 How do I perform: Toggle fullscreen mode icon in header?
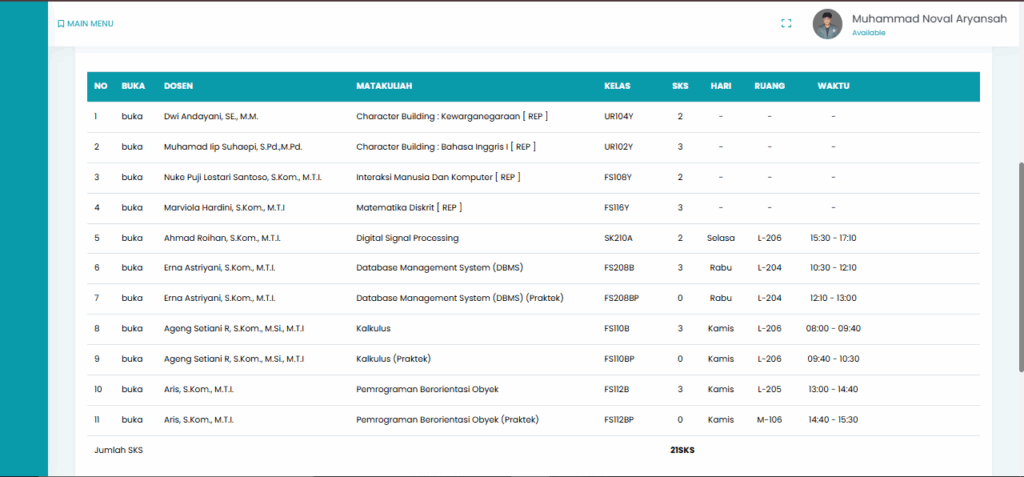pyautogui.click(x=786, y=24)
